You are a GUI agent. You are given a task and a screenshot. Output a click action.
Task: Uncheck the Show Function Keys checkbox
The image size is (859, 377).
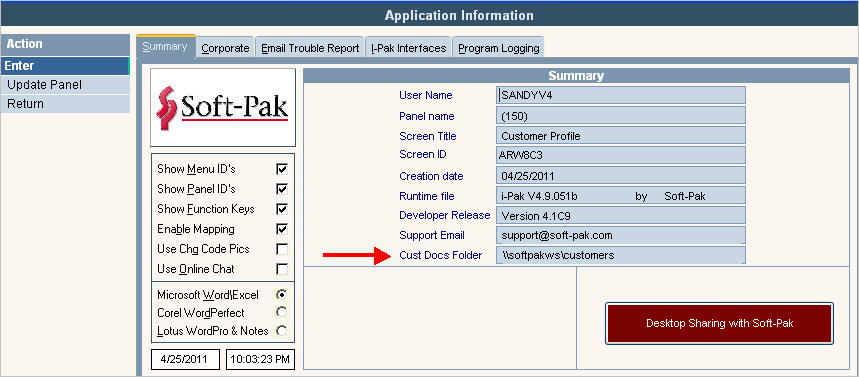pos(282,209)
